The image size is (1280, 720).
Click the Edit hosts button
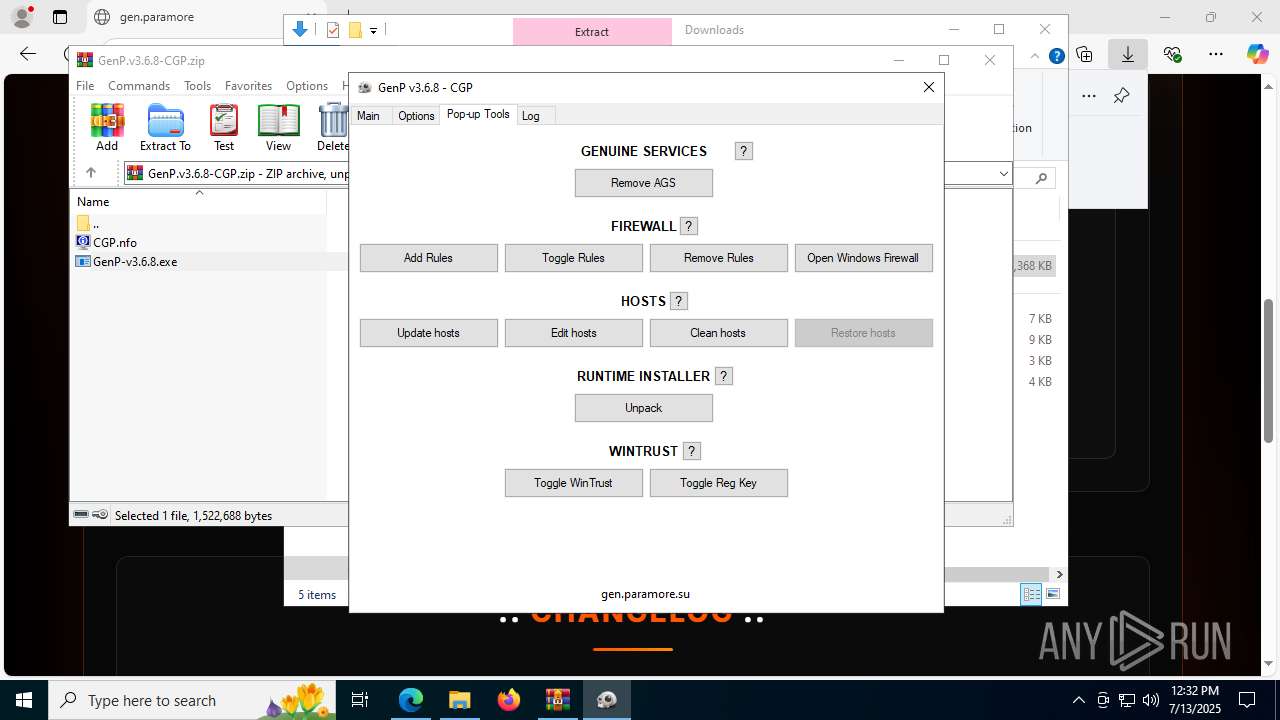coord(574,333)
